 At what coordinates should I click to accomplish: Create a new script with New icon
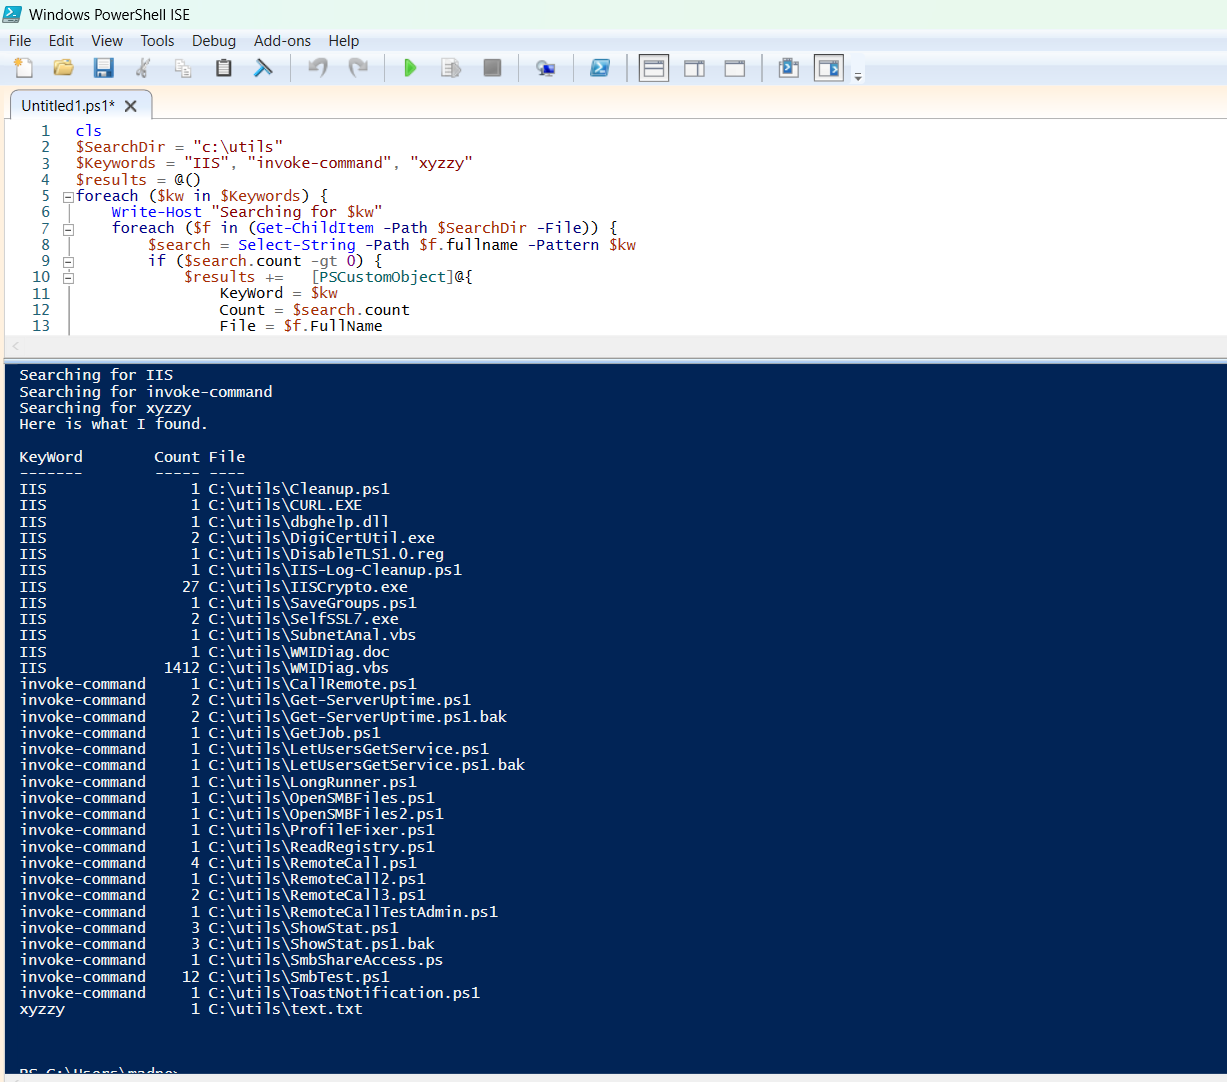24,68
